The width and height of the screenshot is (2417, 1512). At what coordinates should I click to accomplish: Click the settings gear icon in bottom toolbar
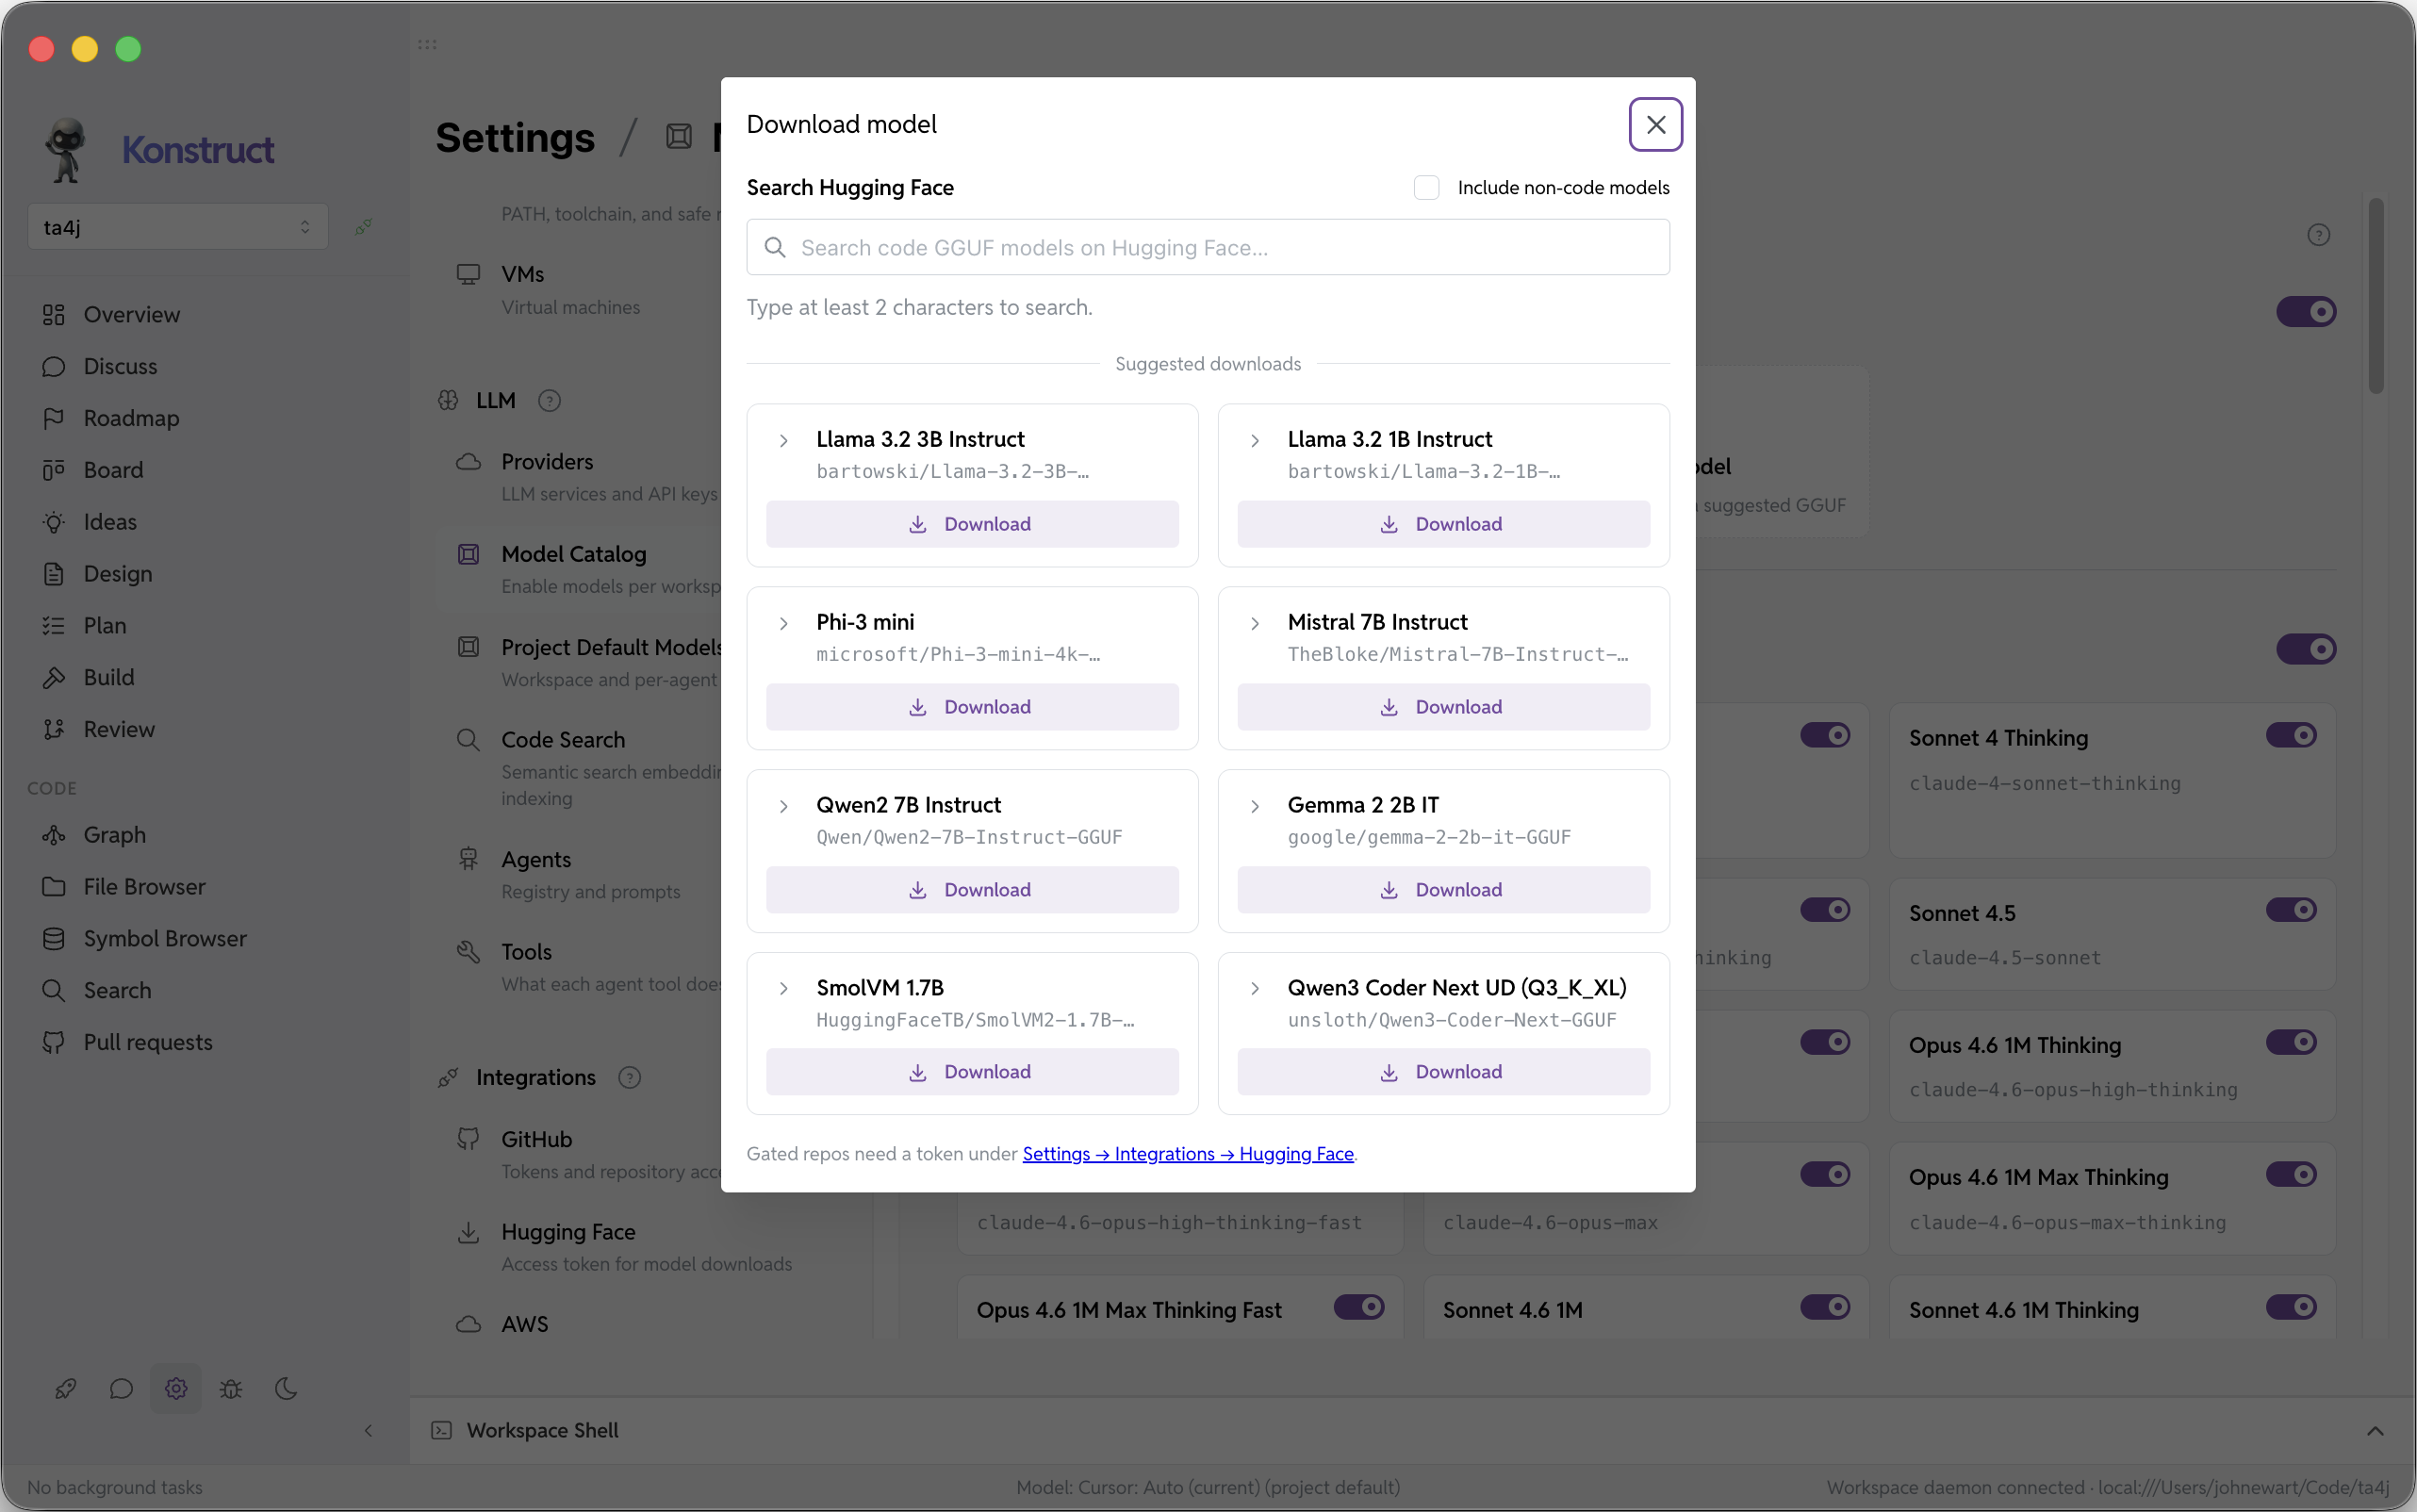[176, 1388]
